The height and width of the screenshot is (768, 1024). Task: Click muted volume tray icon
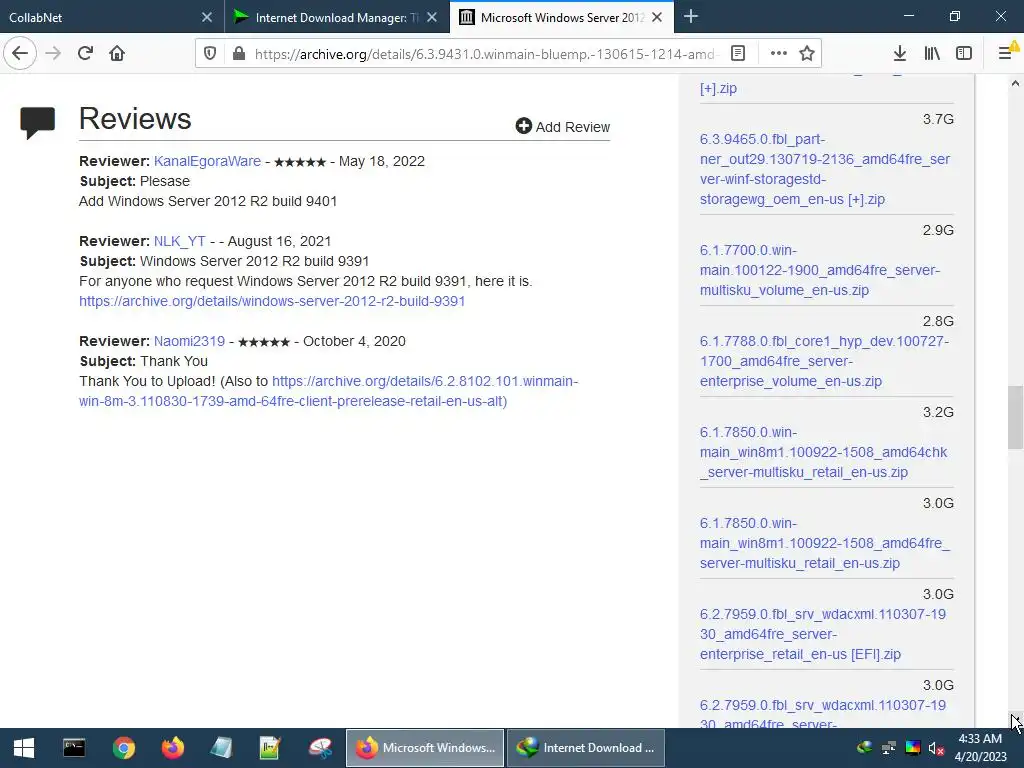point(936,748)
